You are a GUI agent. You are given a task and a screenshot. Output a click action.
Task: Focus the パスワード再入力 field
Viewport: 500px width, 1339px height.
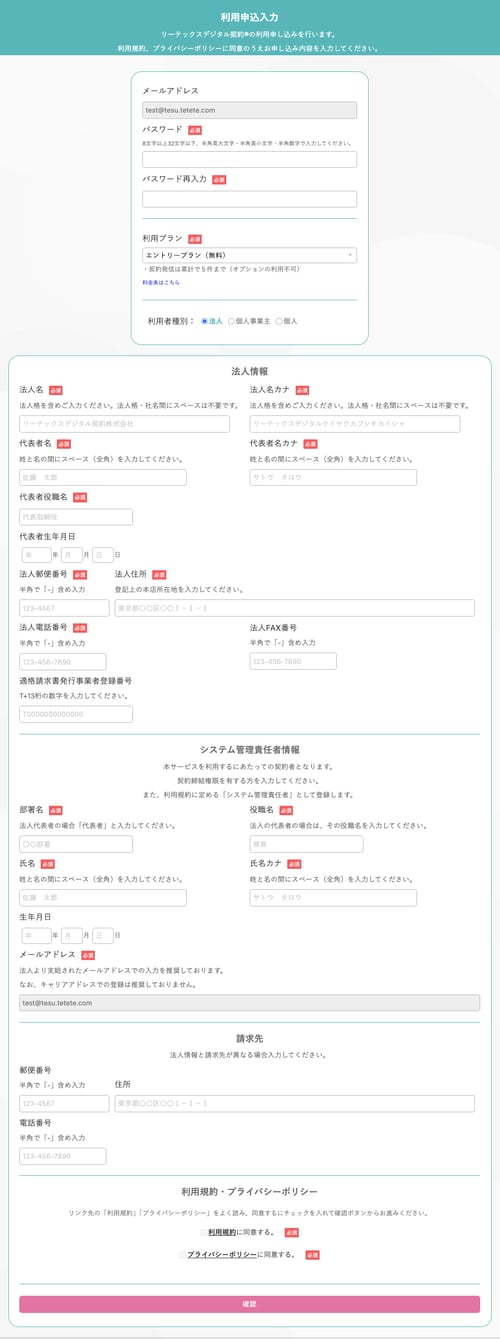tap(250, 198)
